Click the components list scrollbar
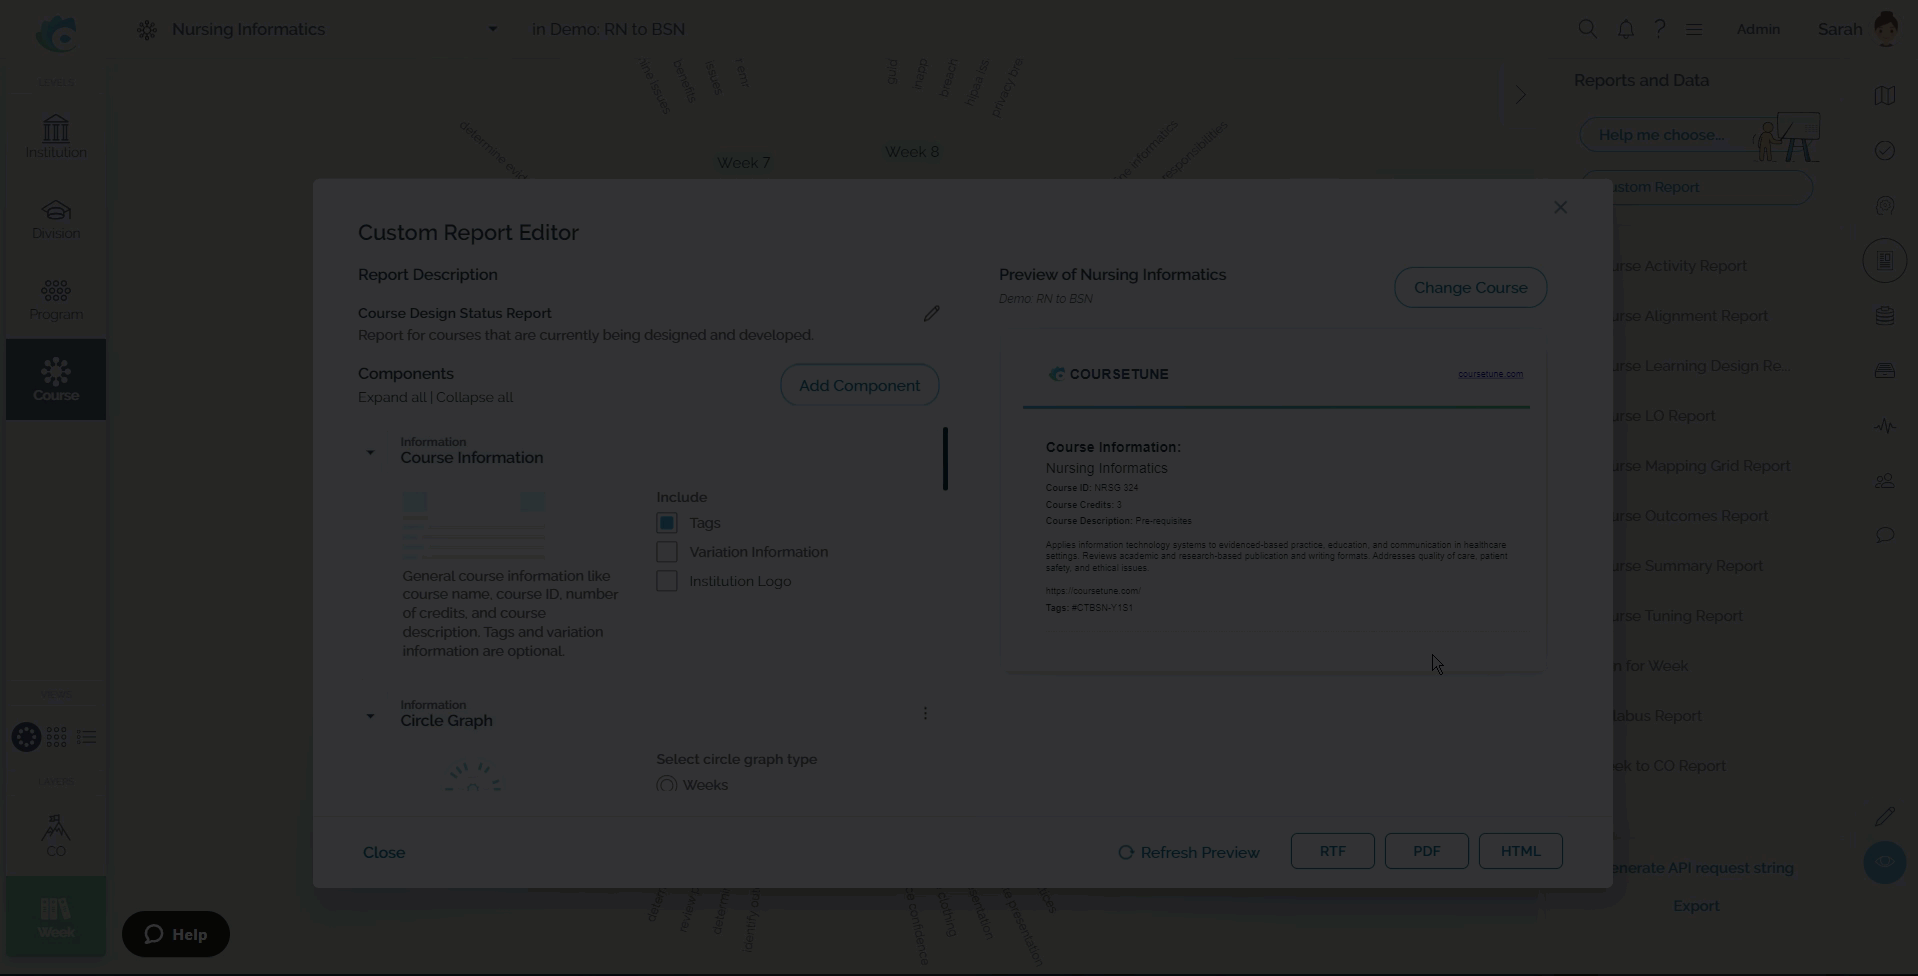The width and height of the screenshot is (1918, 976). [x=945, y=459]
